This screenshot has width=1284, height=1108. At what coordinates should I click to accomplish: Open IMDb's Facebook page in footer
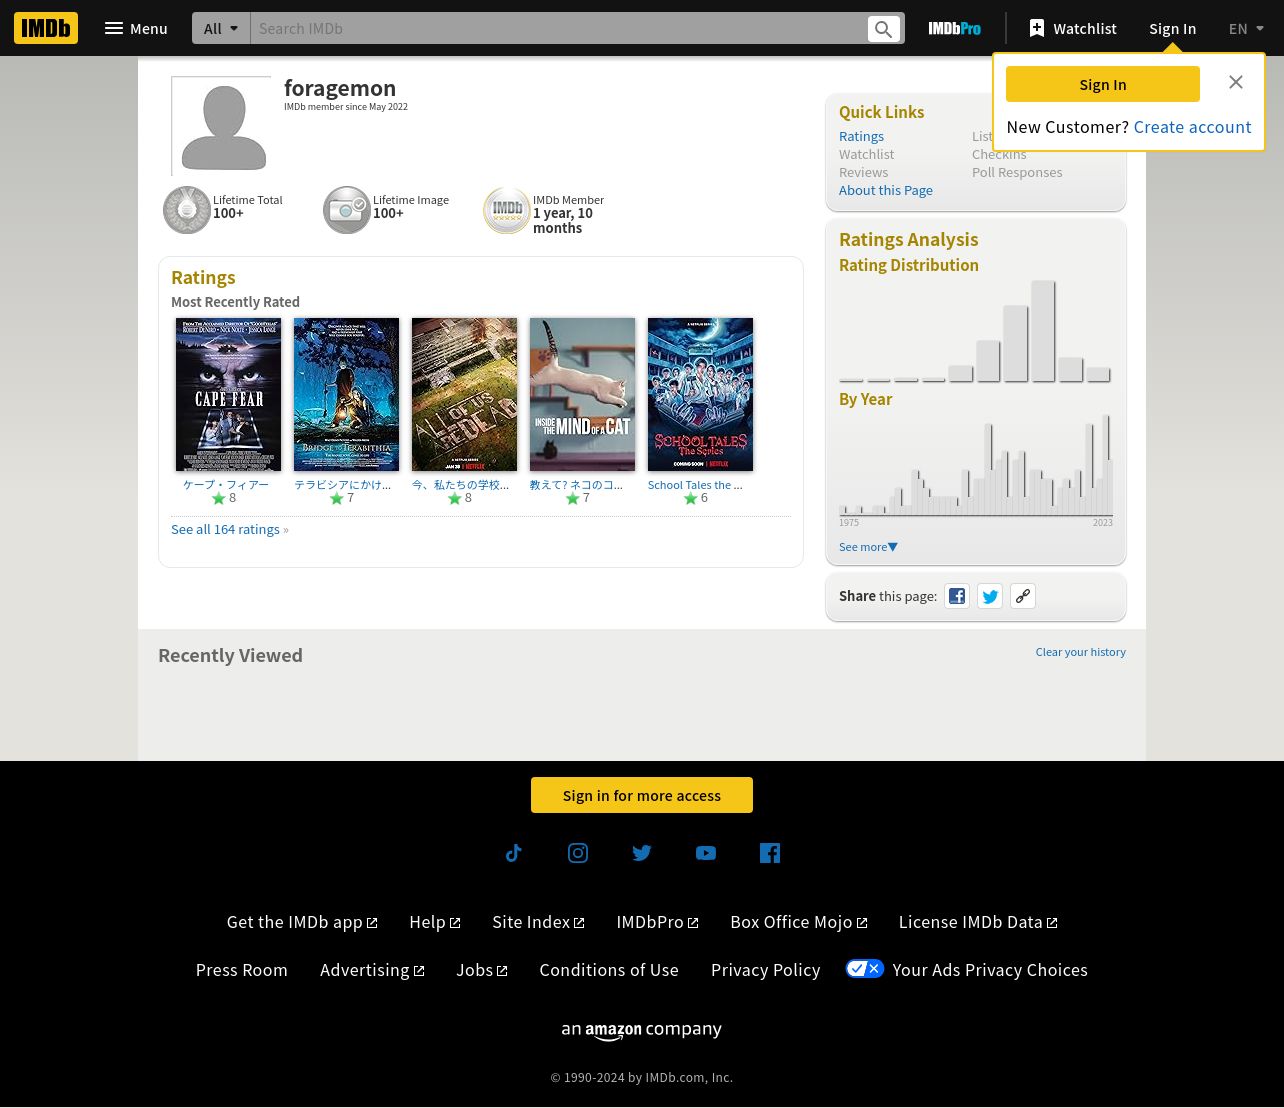point(770,853)
